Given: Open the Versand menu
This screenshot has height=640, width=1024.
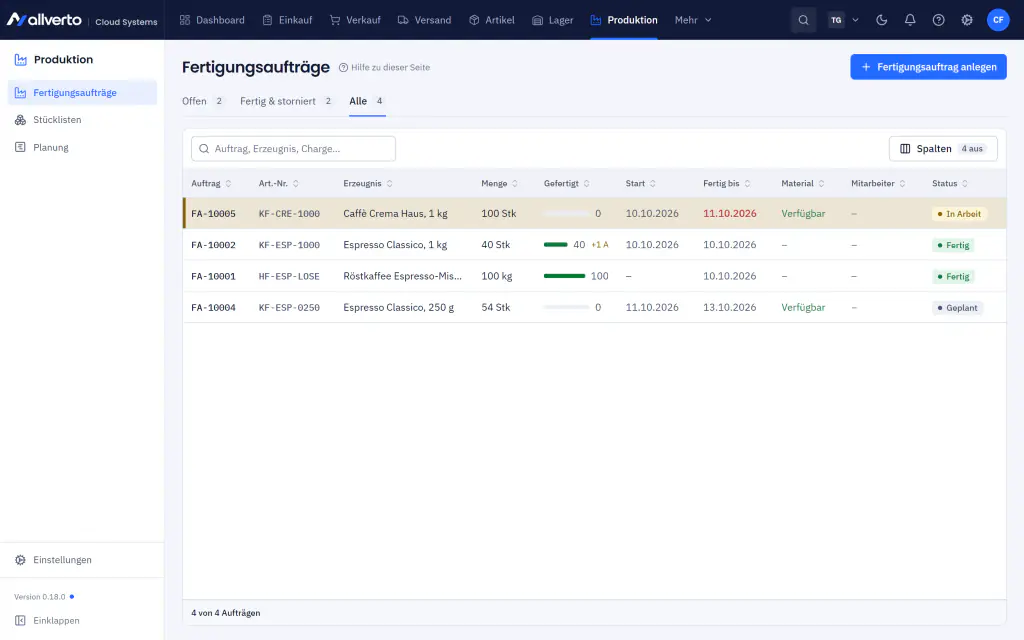Looking at the screenshot, I should click(424, 20).
